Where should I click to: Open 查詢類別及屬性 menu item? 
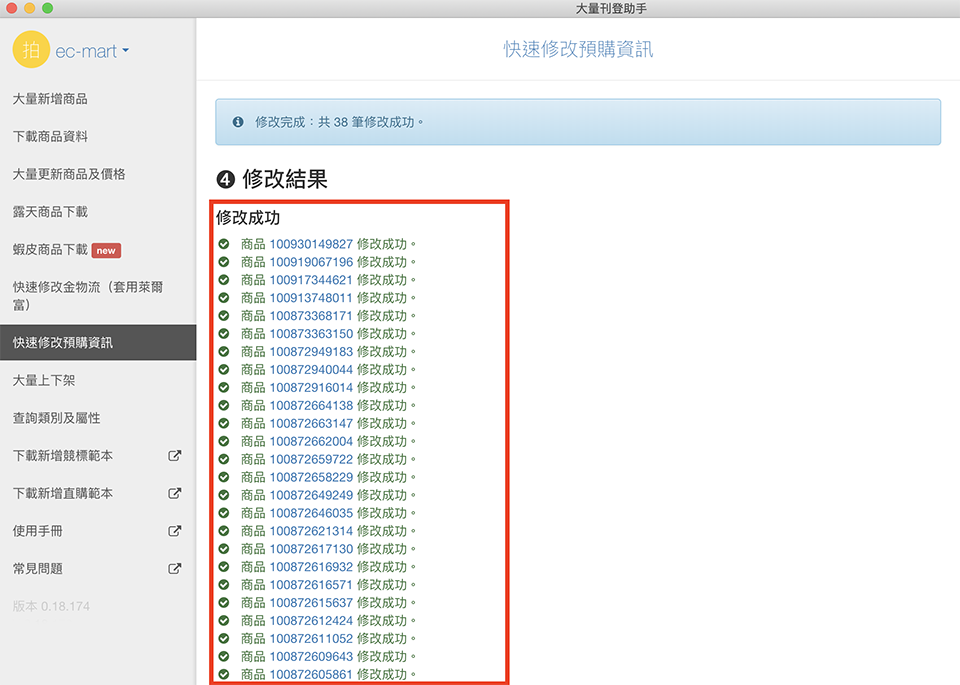coord(56,418)
